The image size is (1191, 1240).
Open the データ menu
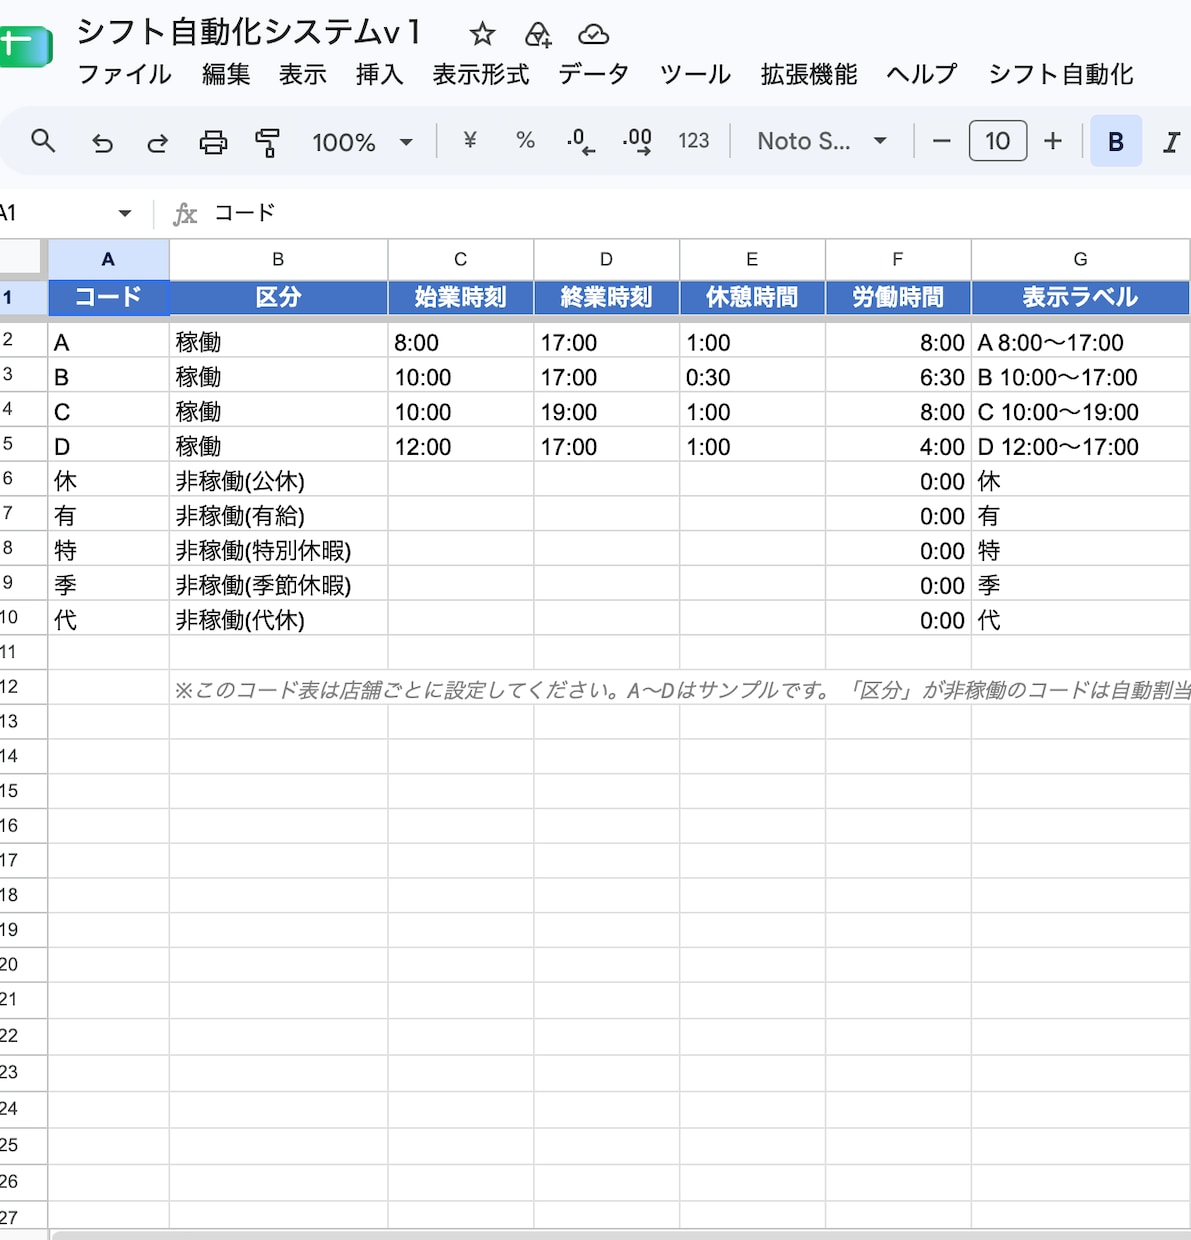(x=593, y=75)
